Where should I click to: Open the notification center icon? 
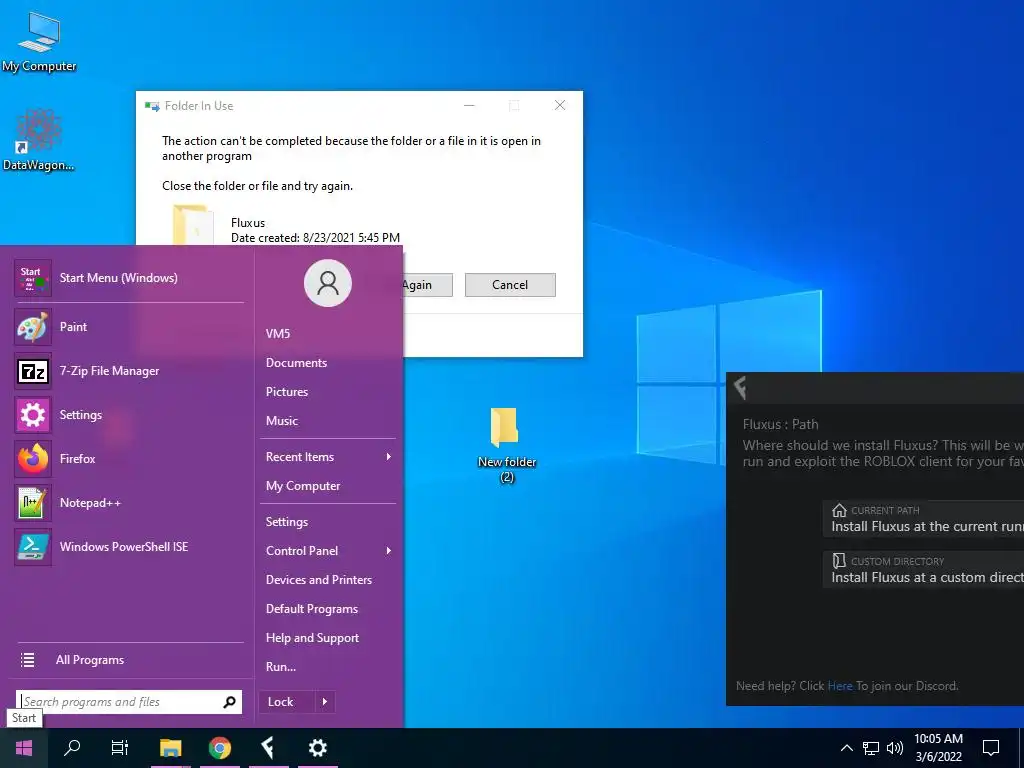click(991, 748)
